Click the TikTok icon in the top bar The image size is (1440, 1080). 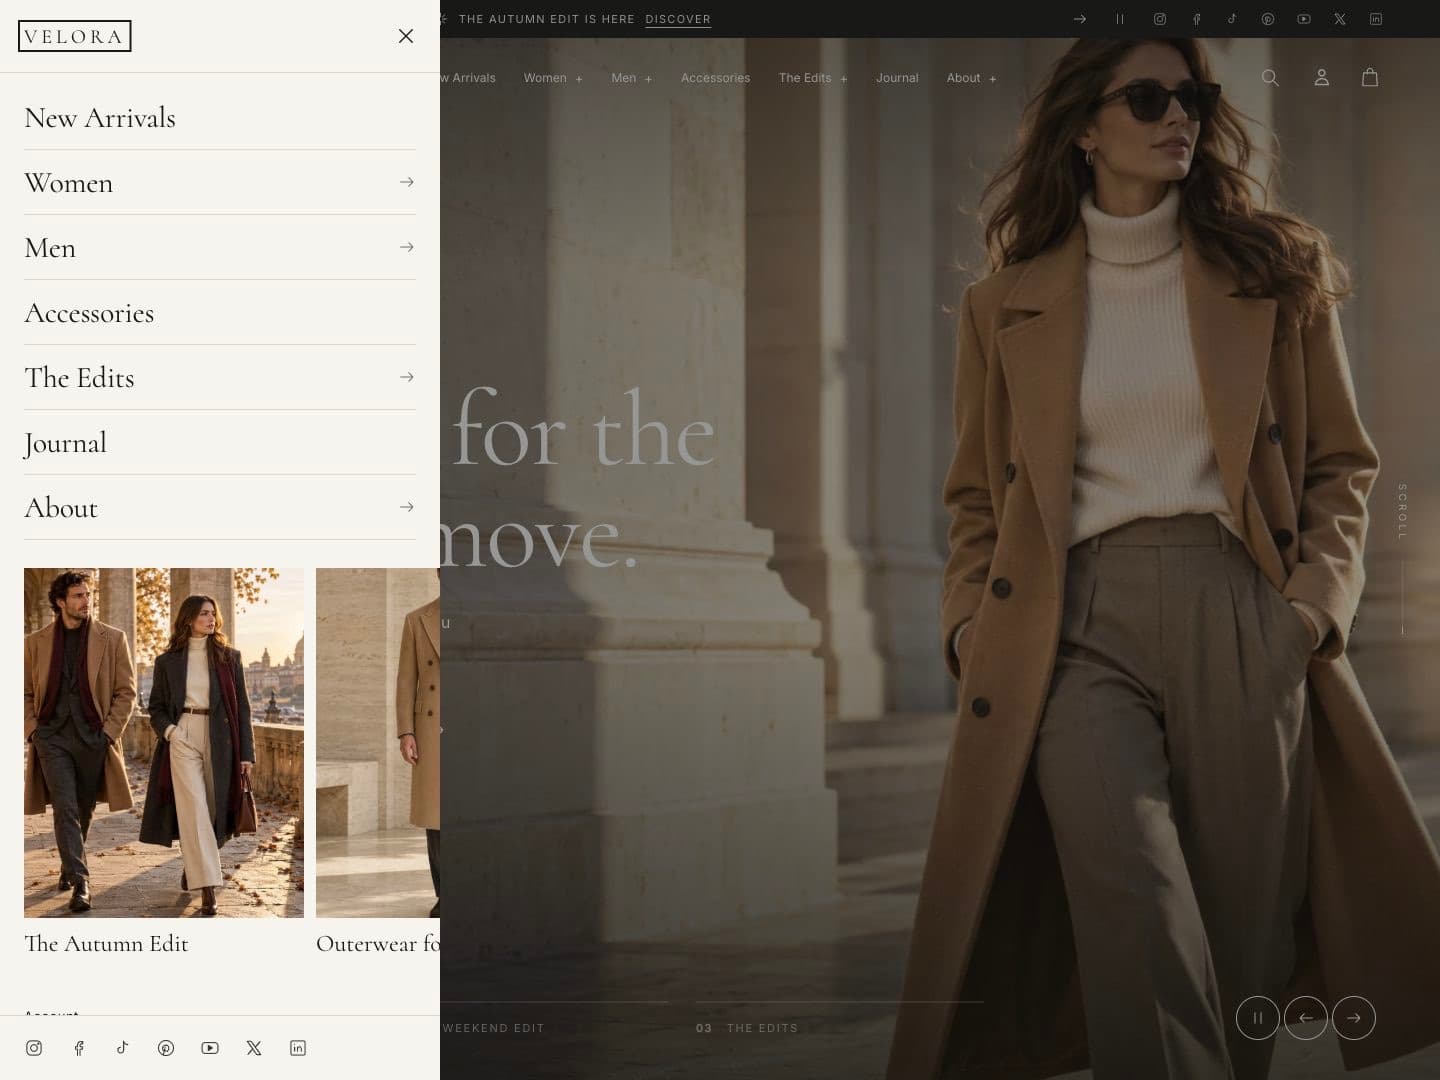point(1232,19)
